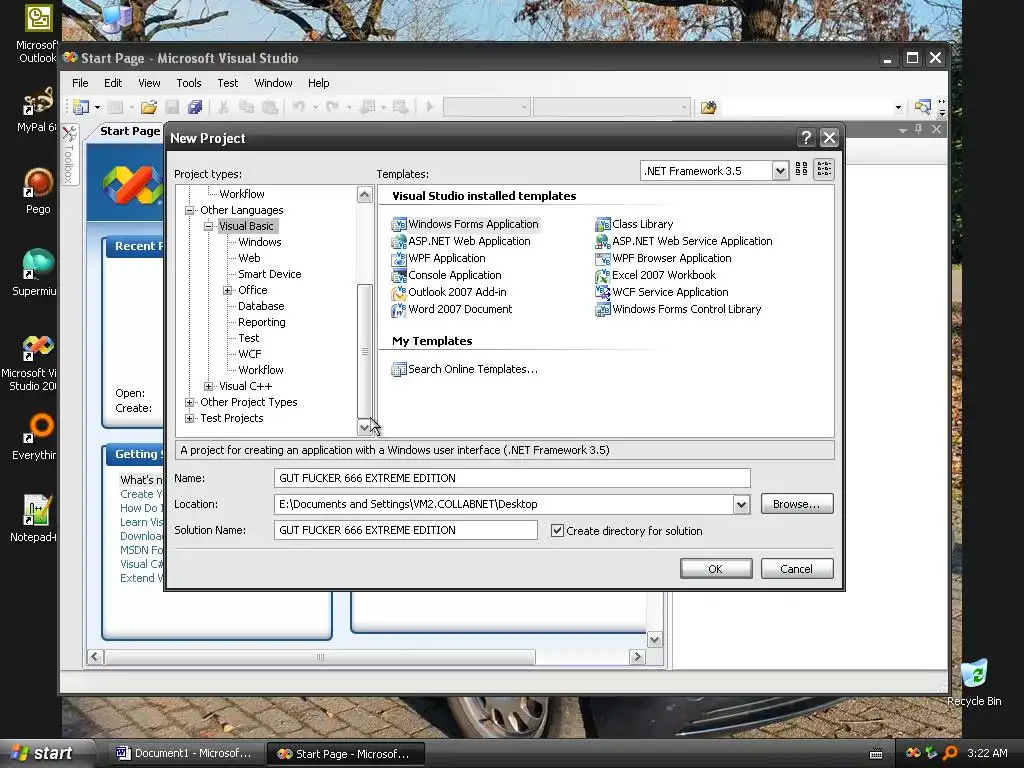Open the Recycle Bin desktop icon

point(974,682)
